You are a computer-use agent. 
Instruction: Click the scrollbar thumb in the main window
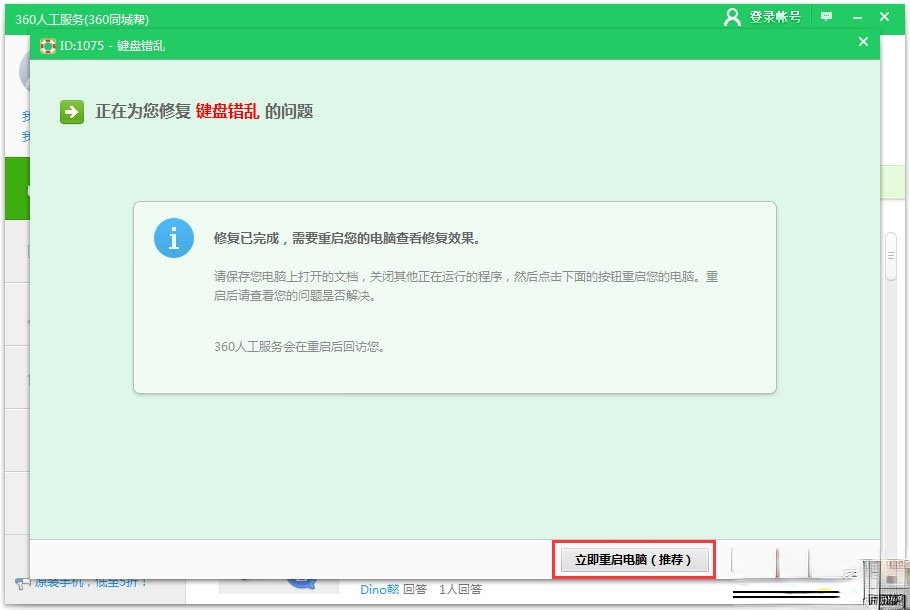(891, 257)
